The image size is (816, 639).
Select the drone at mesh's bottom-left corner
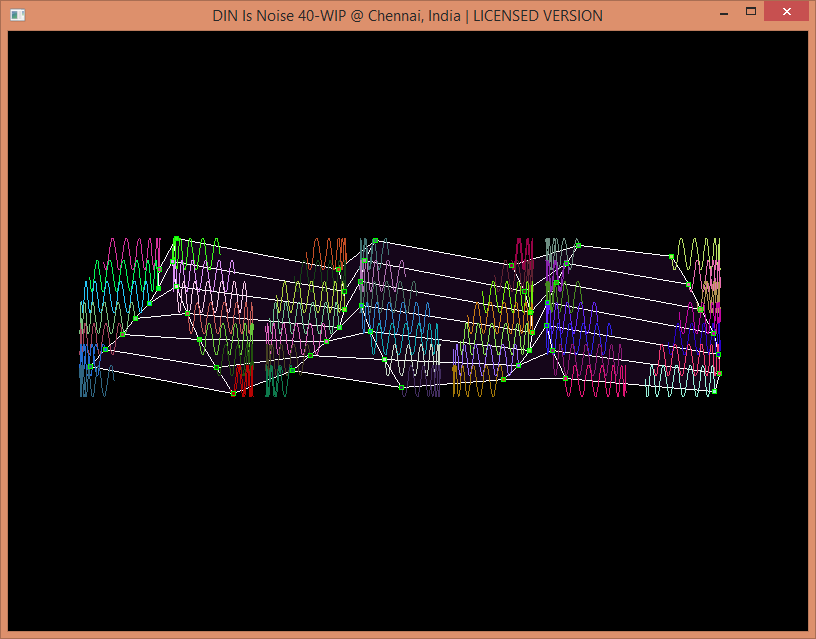click(x=90, y=367)
